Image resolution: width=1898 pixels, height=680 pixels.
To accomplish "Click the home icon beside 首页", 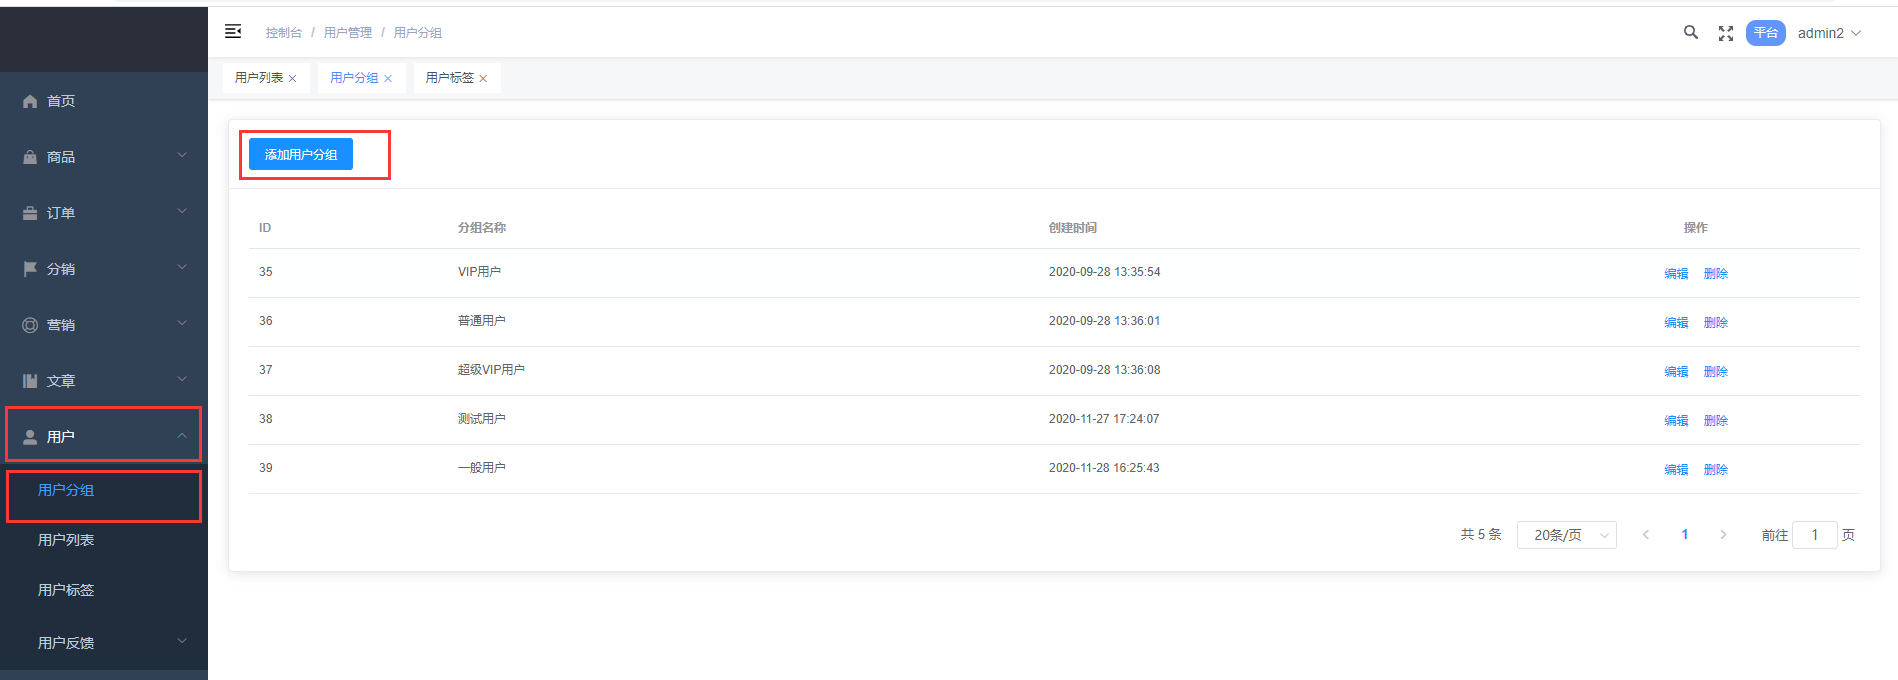I will pyautogui.click(x=30, y=101).
